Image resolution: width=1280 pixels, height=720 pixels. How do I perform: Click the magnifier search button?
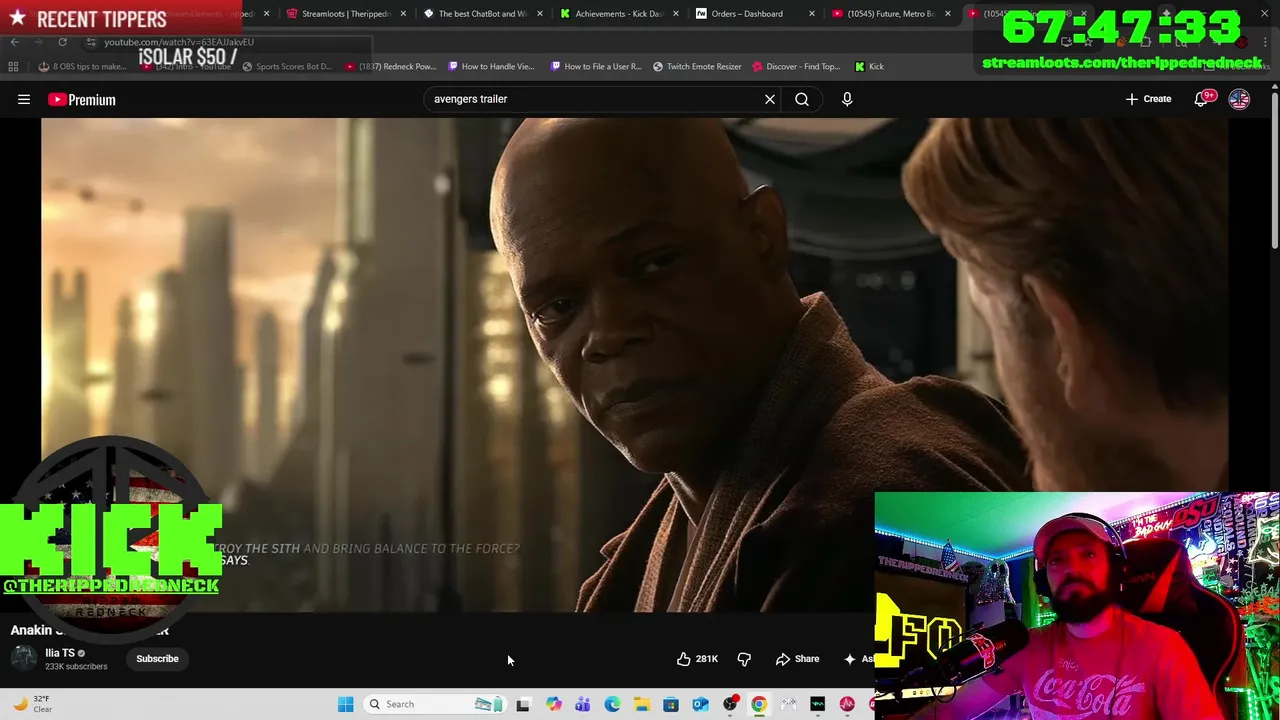[802, 99]
